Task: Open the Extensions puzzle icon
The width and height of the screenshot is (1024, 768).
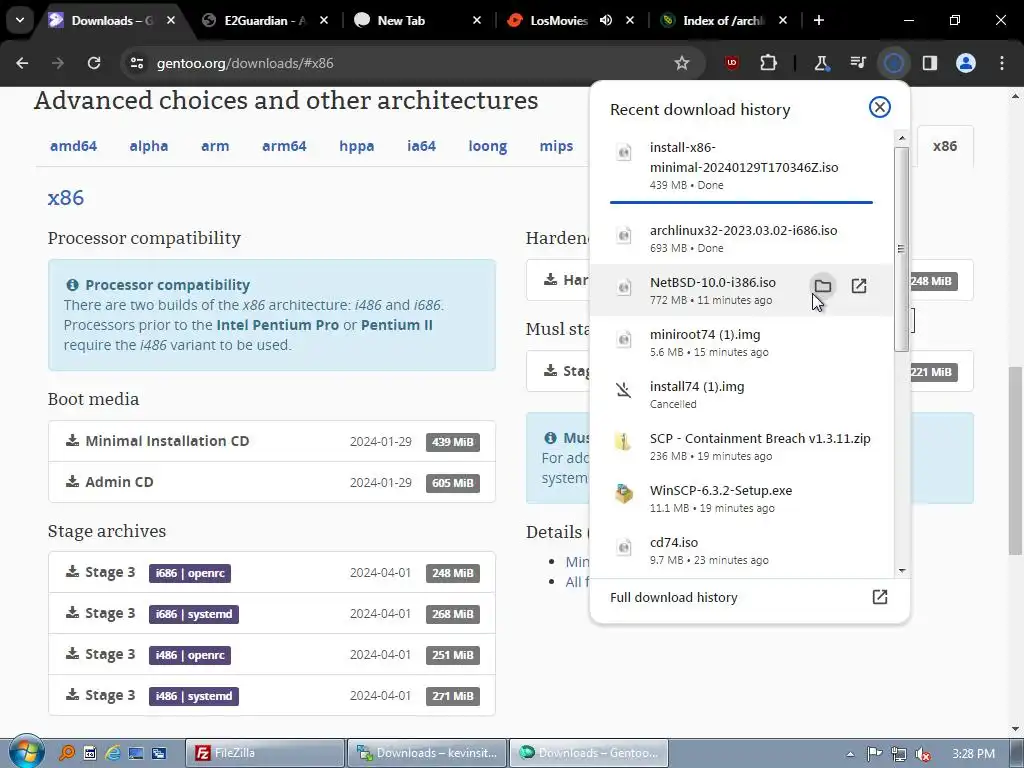Action: click(769, 63)
